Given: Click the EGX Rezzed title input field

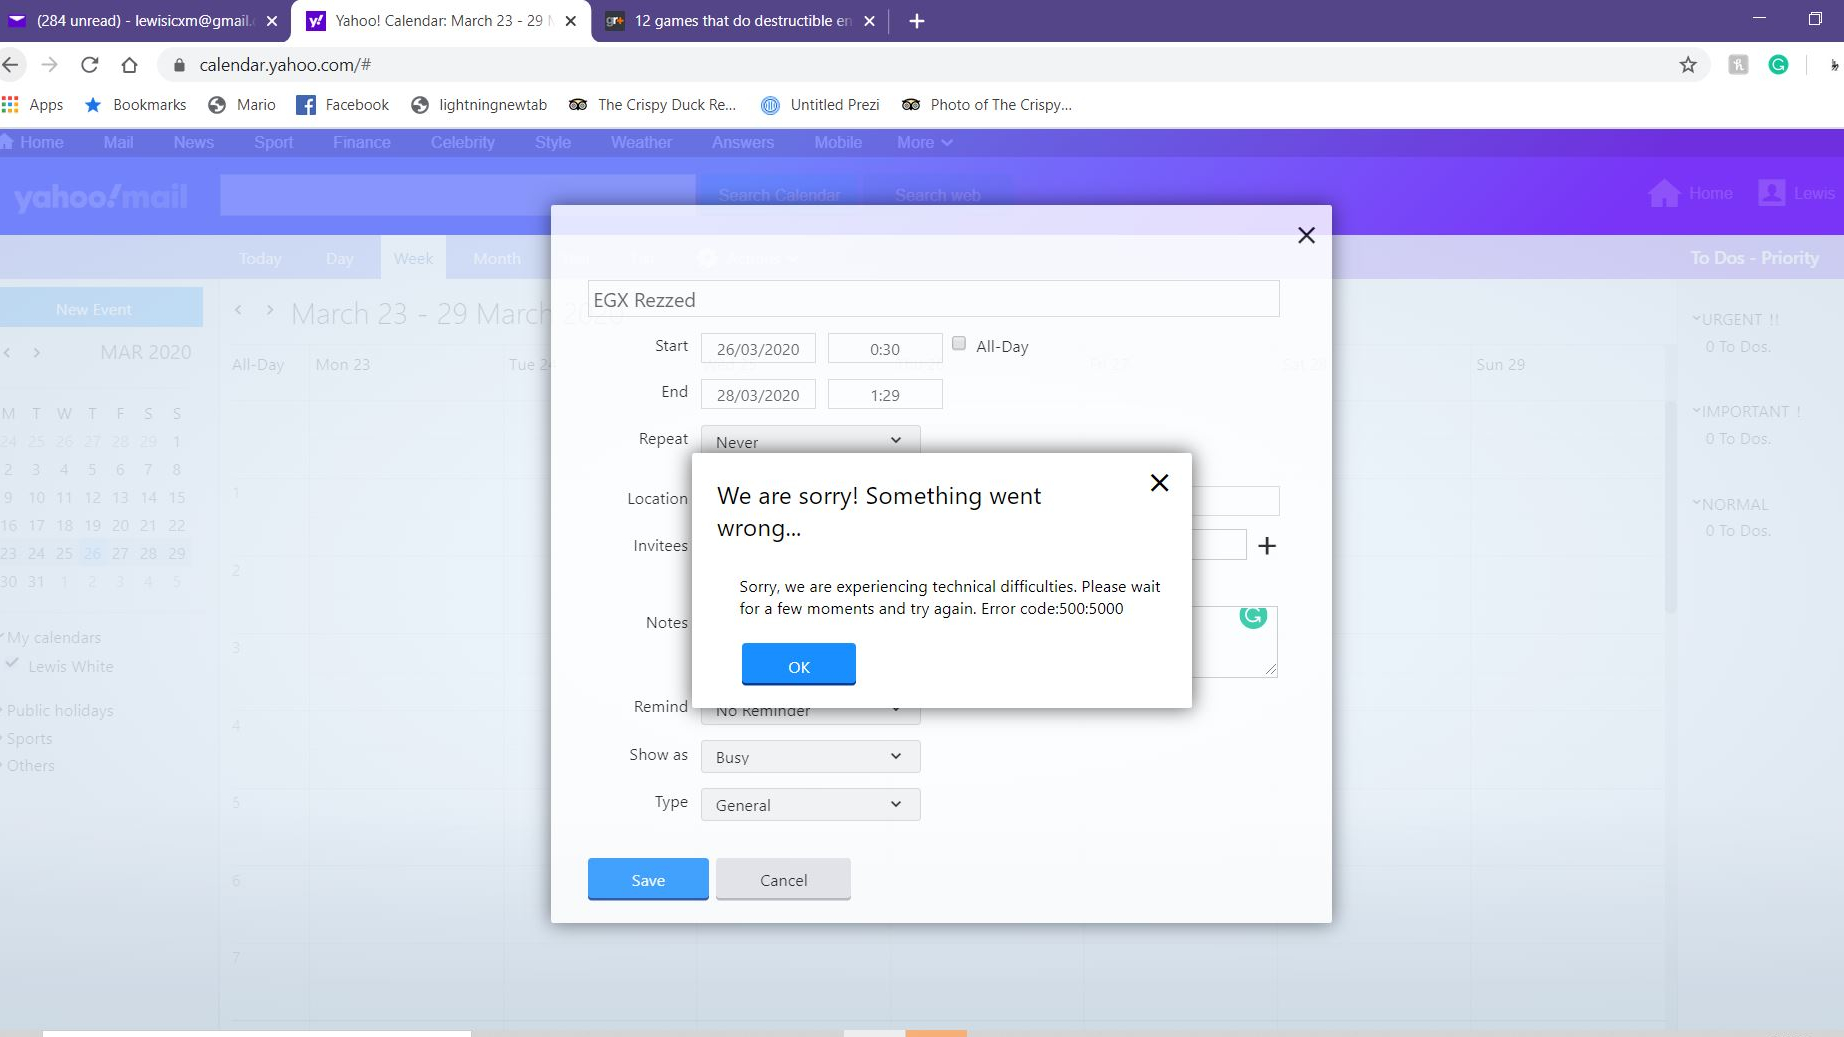Looking at the screenshot, I should 932,298.
